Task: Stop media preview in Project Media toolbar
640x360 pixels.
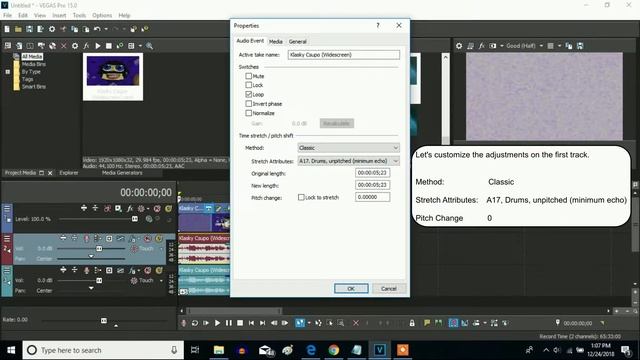Action: point(109,46)
